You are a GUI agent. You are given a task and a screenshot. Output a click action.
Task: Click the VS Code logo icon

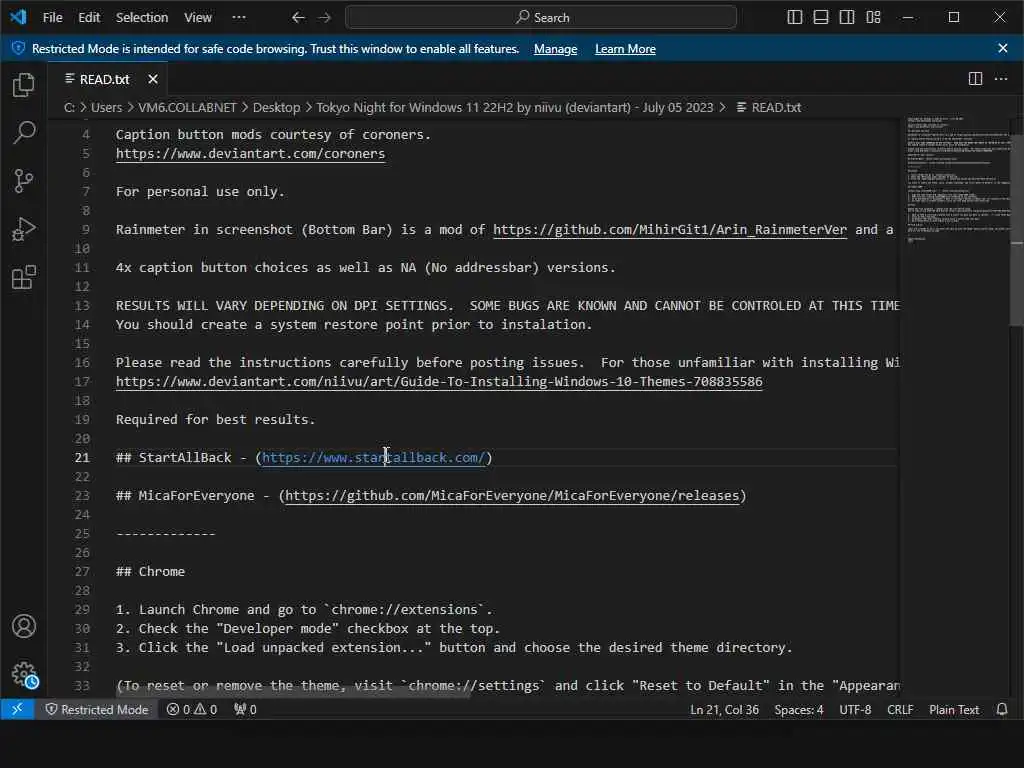point(18,17)
